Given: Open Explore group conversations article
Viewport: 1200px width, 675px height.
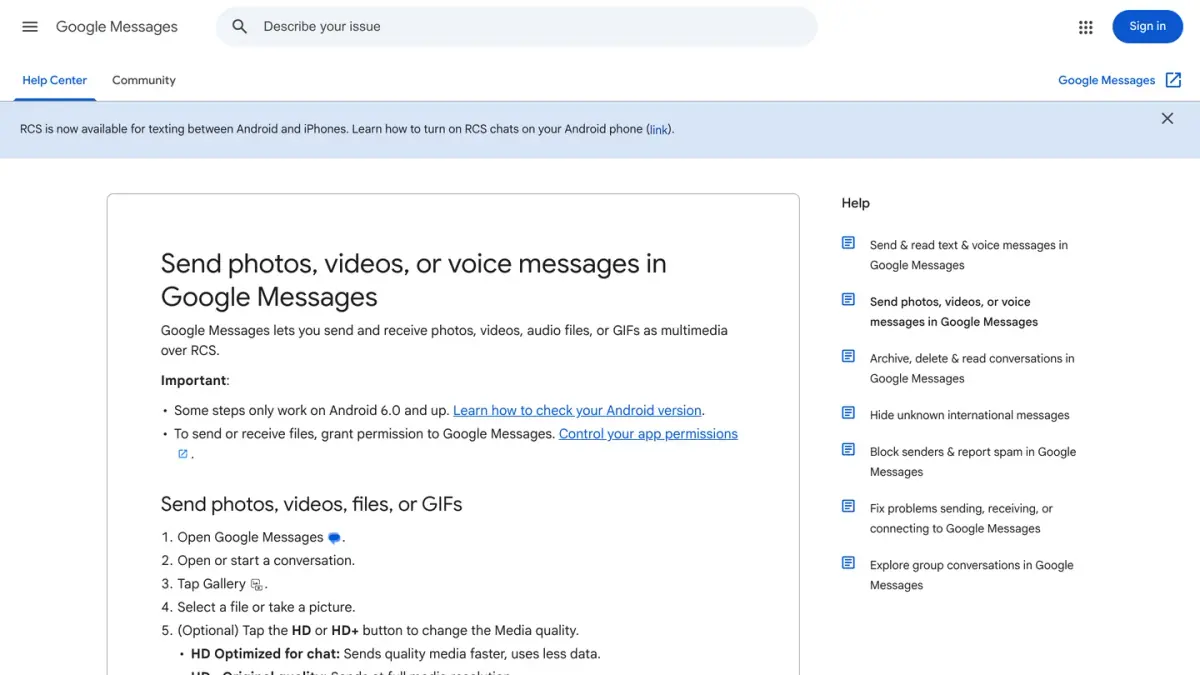Looking at the screenshot, I should tap(972, 575).
